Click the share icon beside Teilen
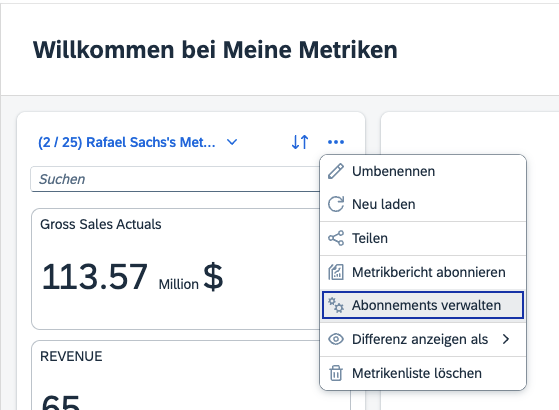This screenshot has width=559, height=410. (x=336, y=238)
